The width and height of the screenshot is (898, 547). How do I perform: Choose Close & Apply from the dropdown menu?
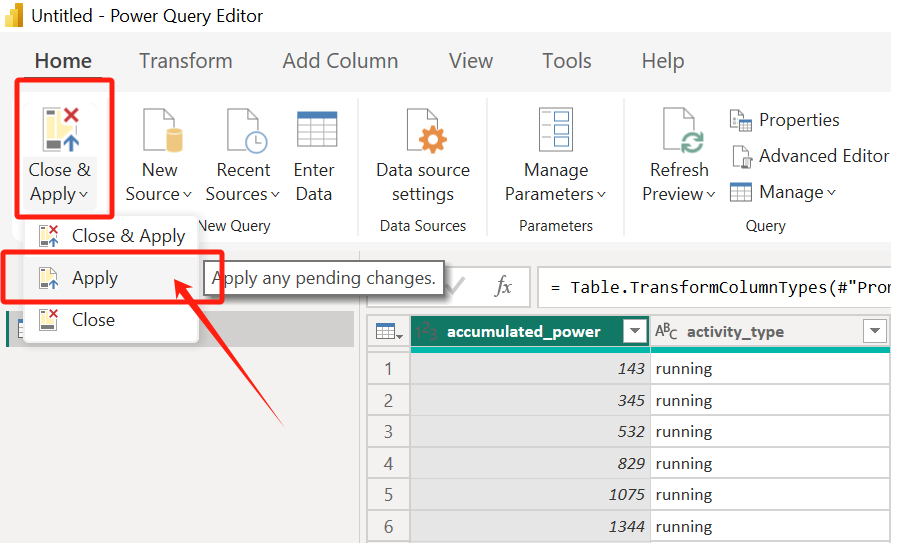click(x=112, y=236)
